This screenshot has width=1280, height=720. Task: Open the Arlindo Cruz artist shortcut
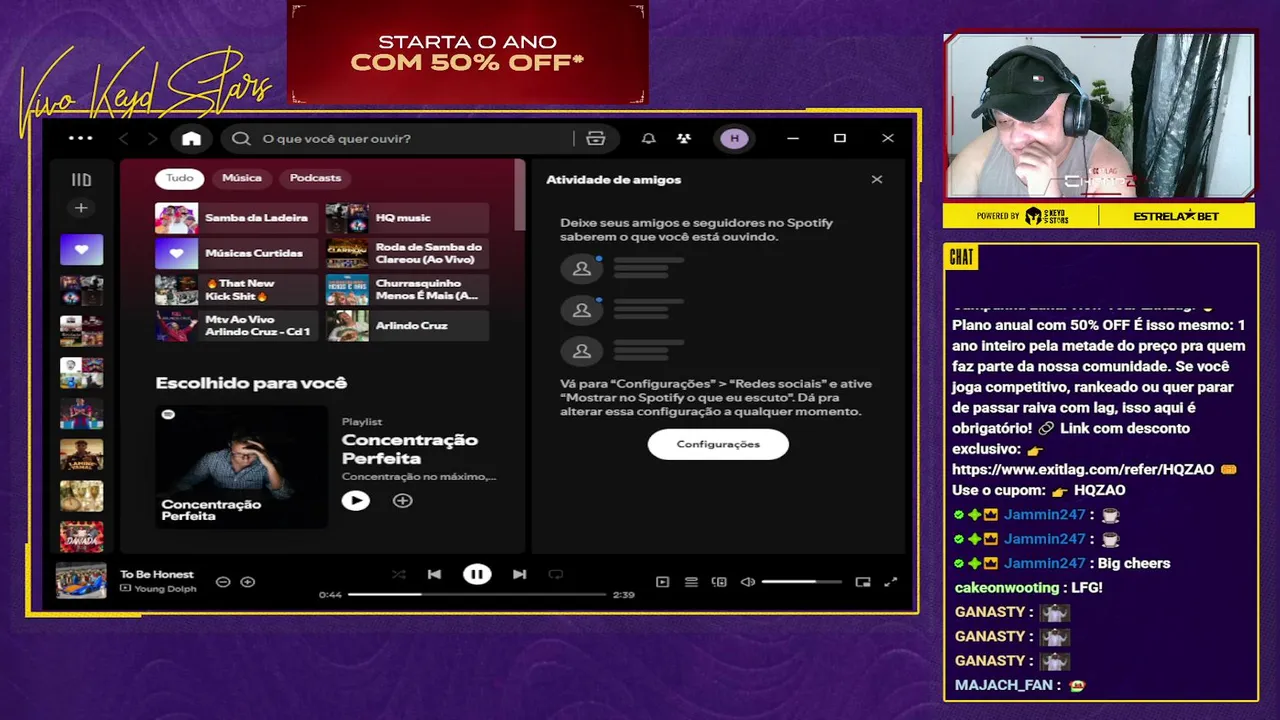pyautogui.click(x=407, y=326)
